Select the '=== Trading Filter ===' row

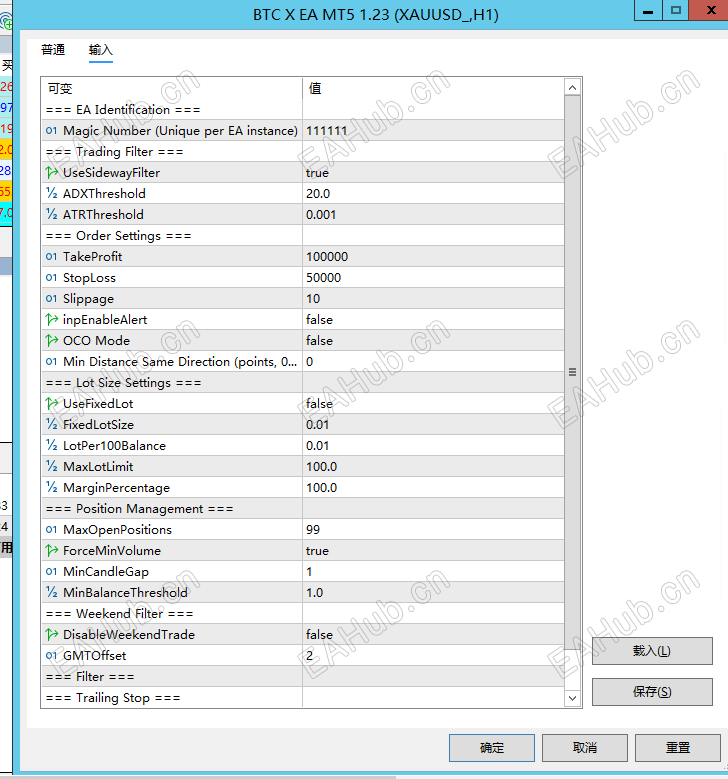coord(303,152)
